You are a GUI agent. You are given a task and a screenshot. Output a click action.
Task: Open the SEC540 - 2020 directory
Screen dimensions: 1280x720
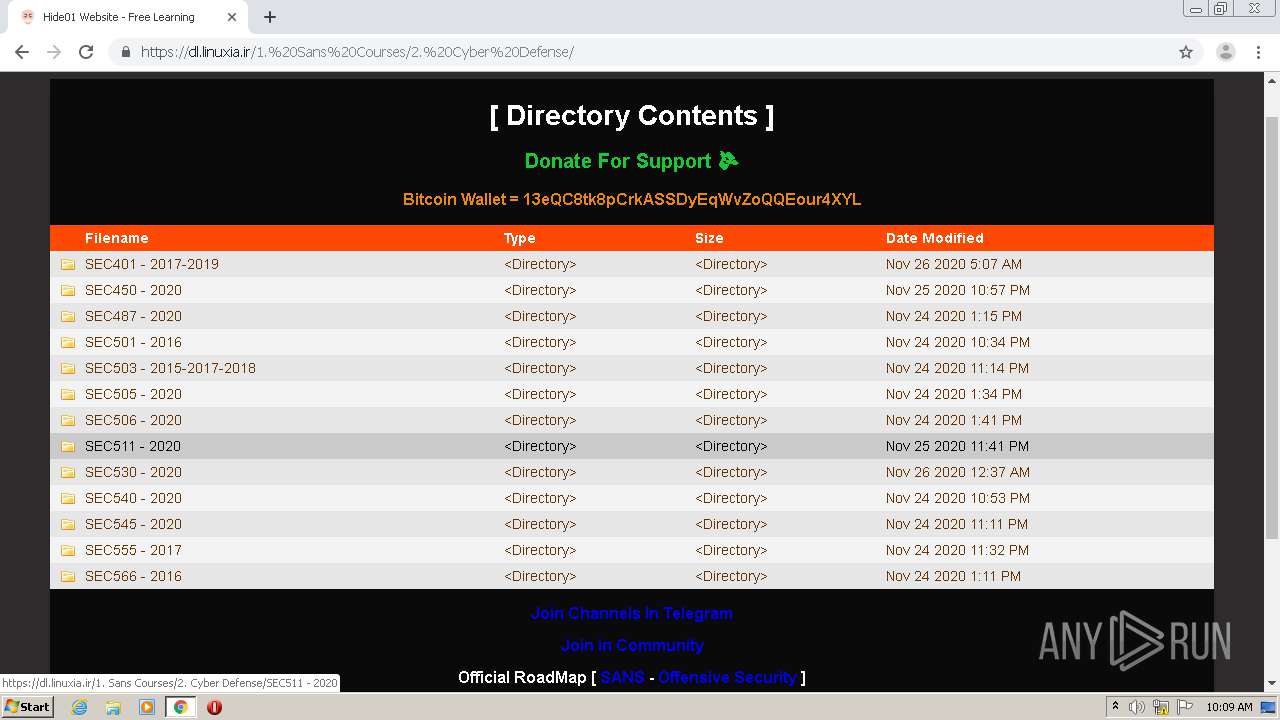133,498
